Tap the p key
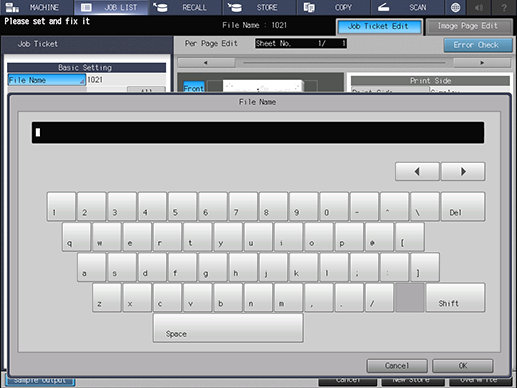517x388 pixels. pos(349,237)
